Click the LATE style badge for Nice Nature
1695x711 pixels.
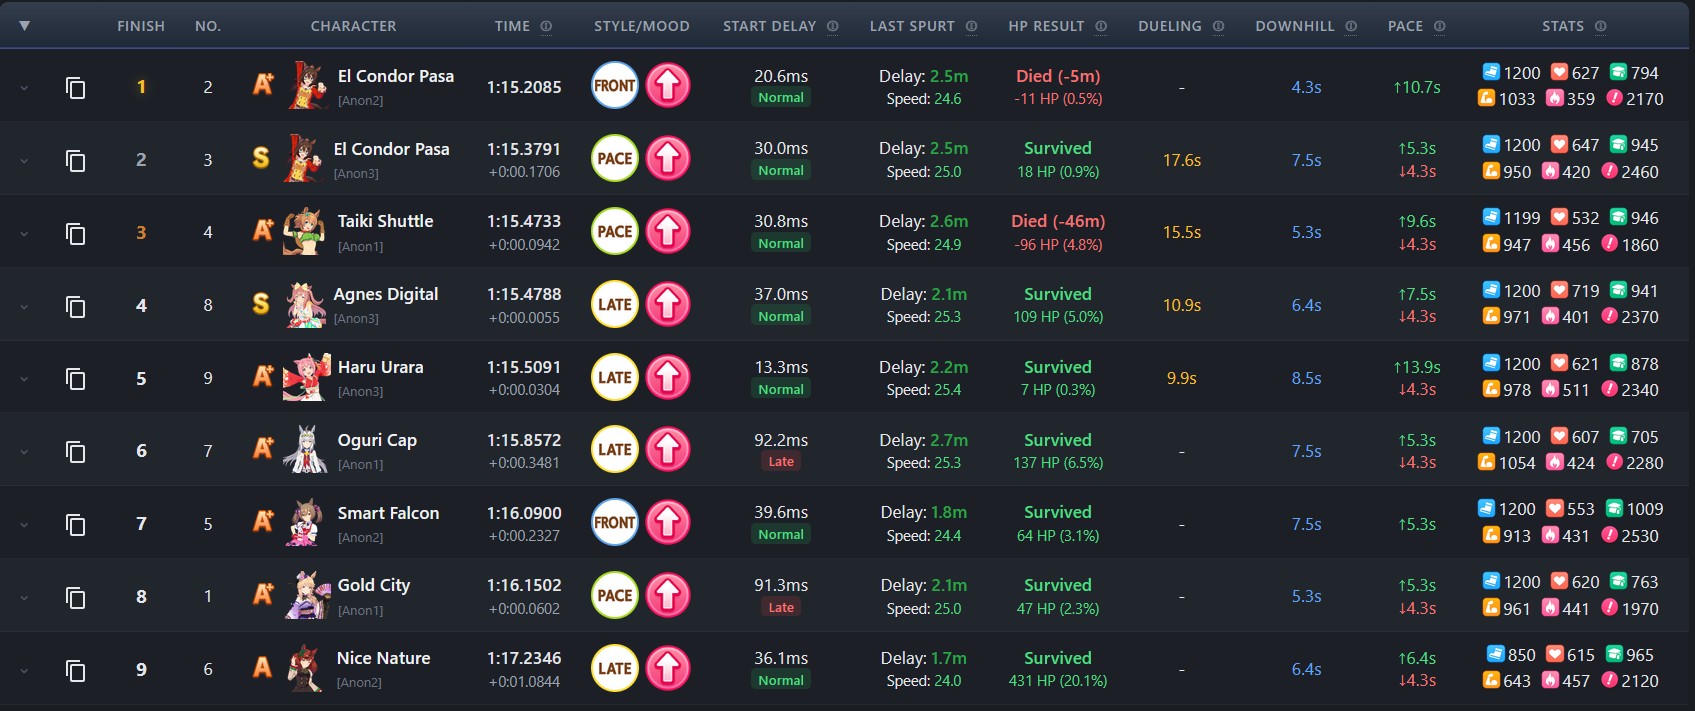click(x=615, y=668)
